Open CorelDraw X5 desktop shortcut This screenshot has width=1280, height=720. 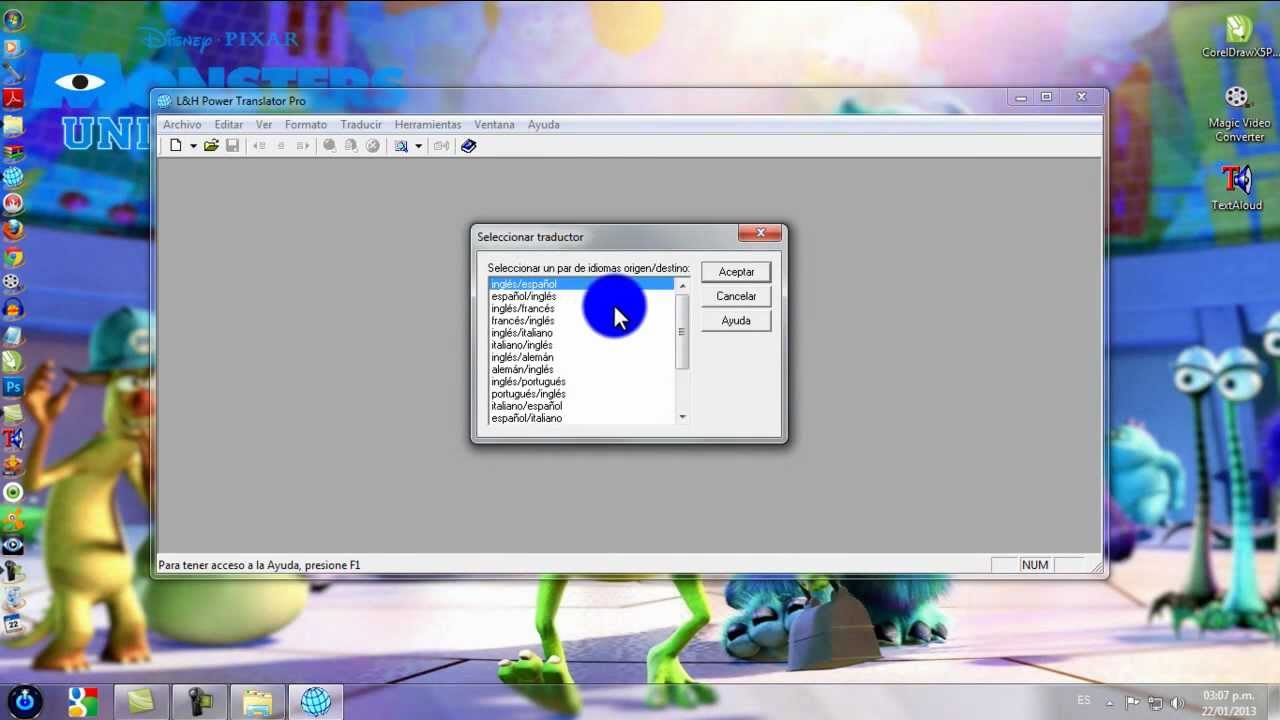tap(1239, 36)
